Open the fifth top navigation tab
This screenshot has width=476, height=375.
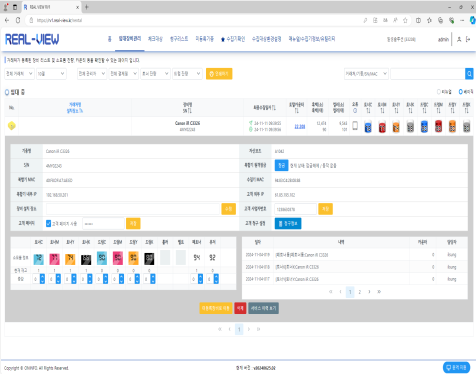(204, 39)
